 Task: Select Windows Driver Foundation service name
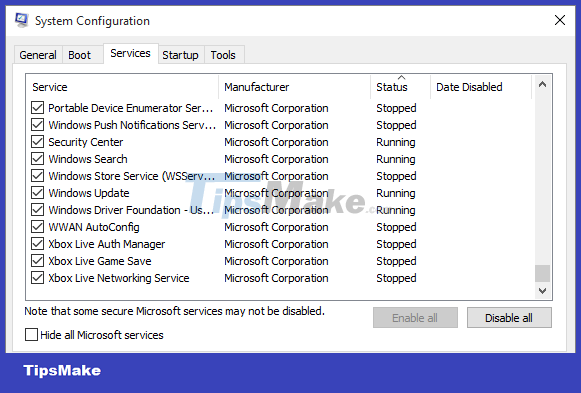tap(131, 210)
